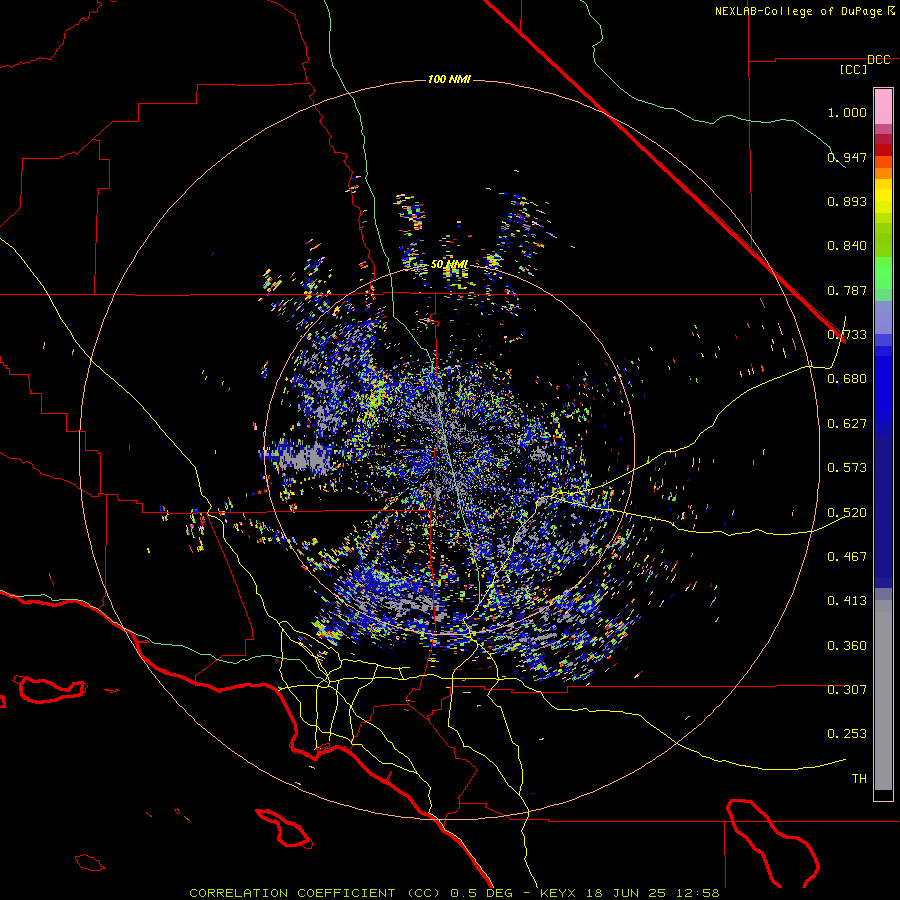The width and height of the screenshot is (900, 900).
Task: Click the 0.947 scale value
Action: 847,157
